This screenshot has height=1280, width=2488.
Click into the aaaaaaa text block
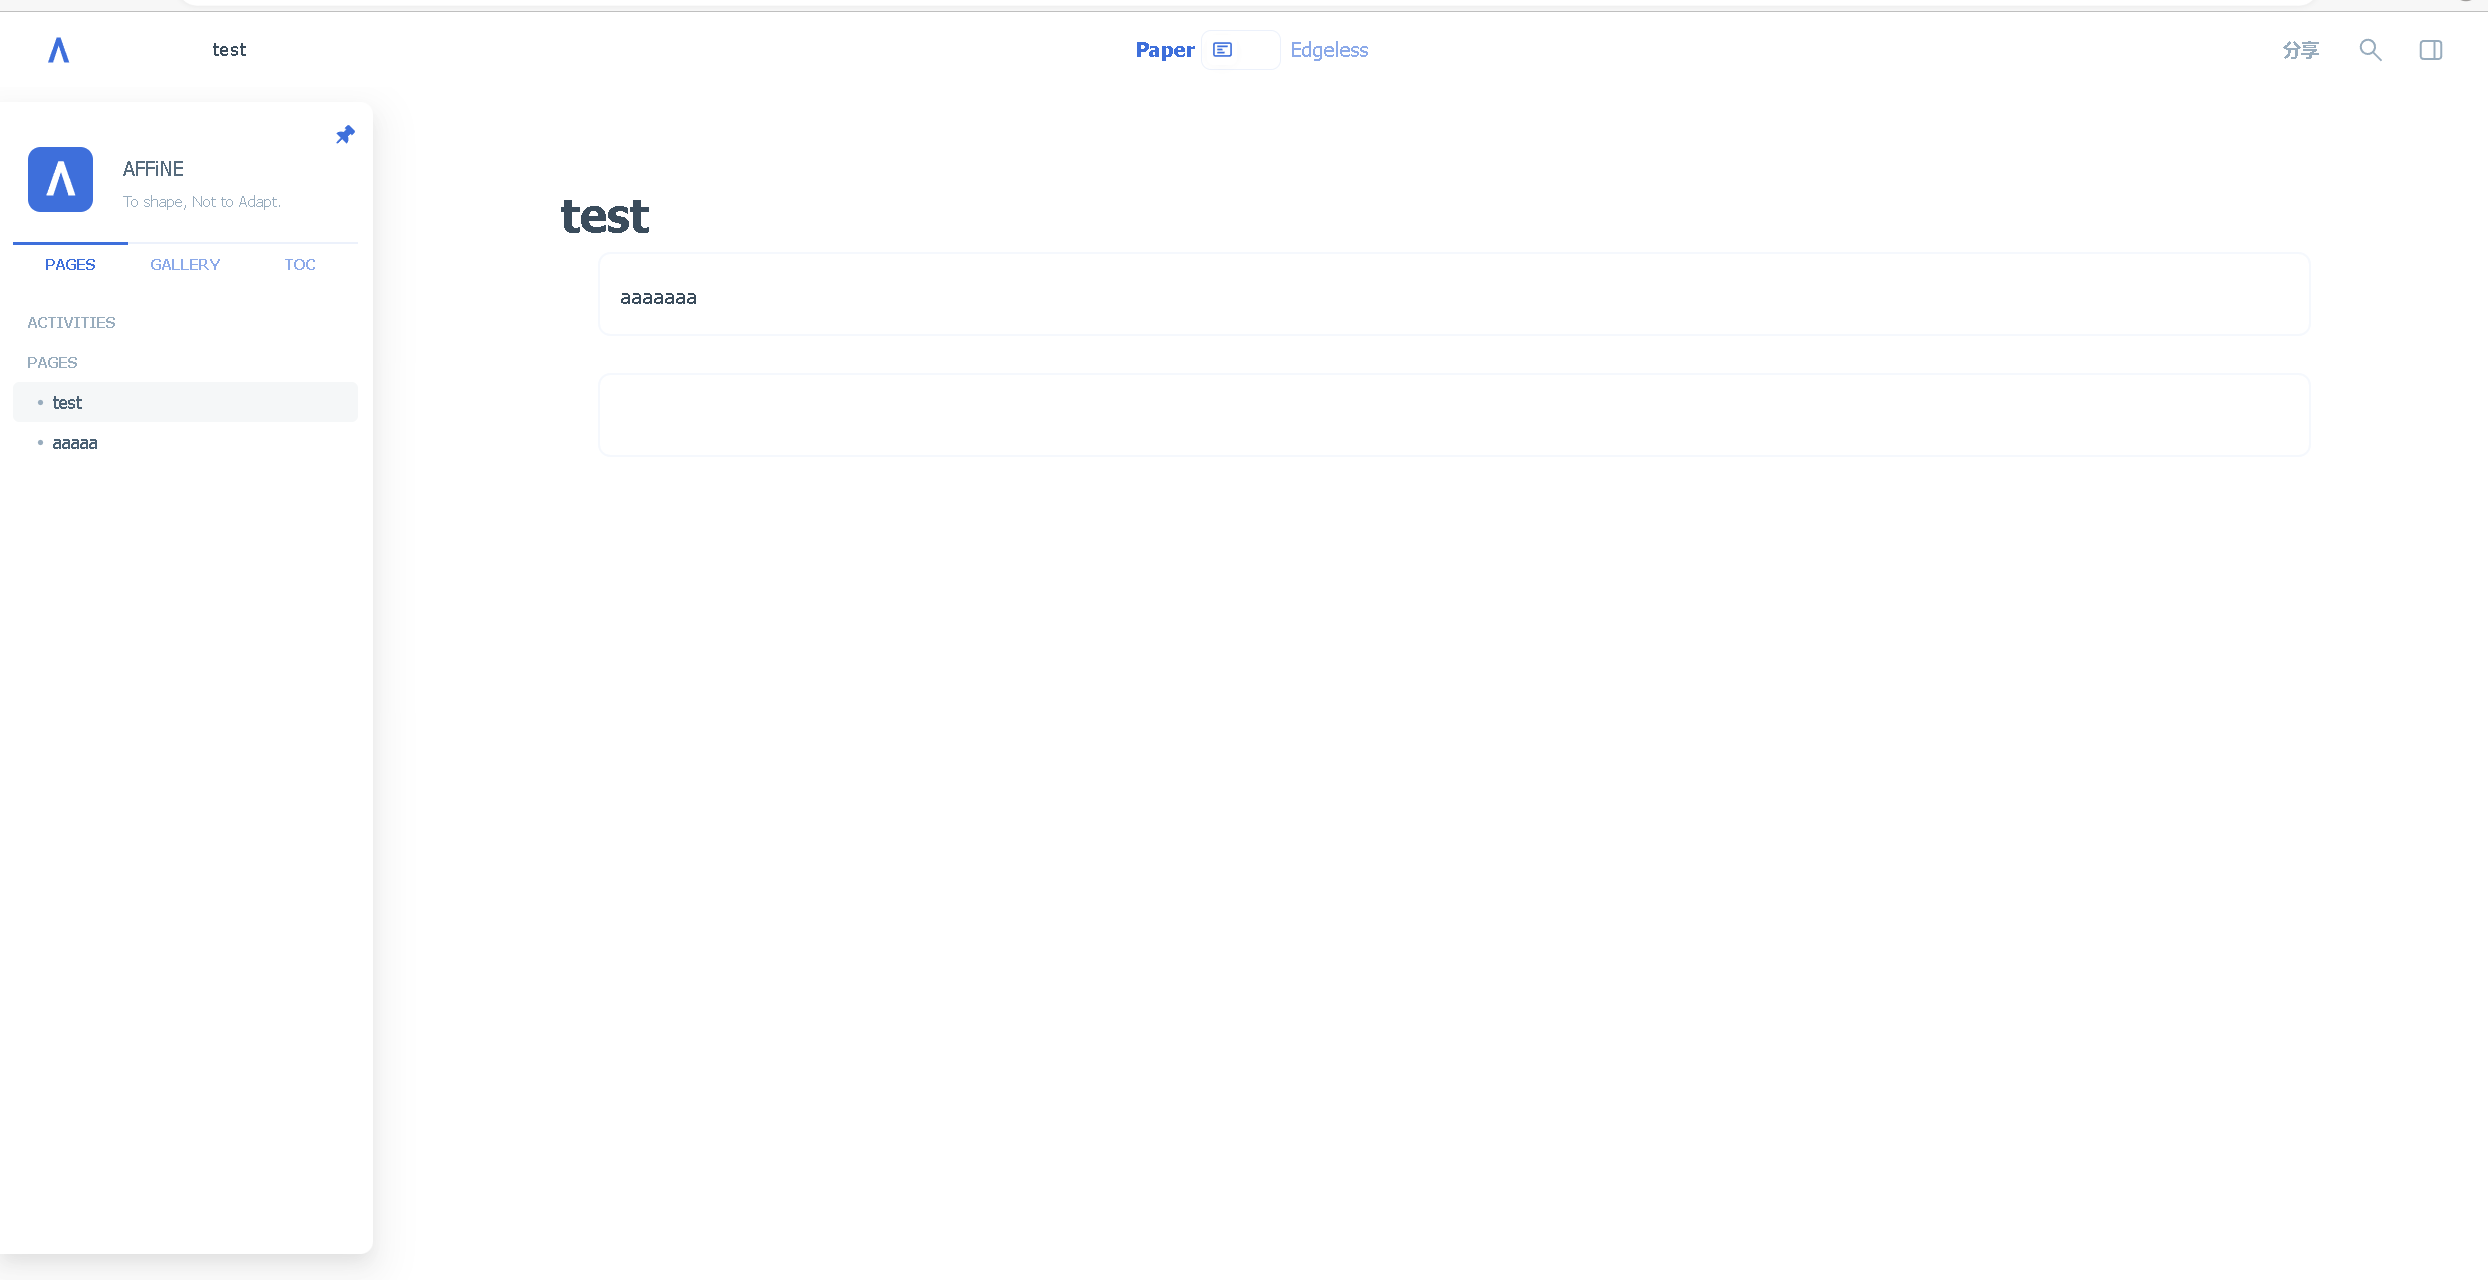pos(659,297)
